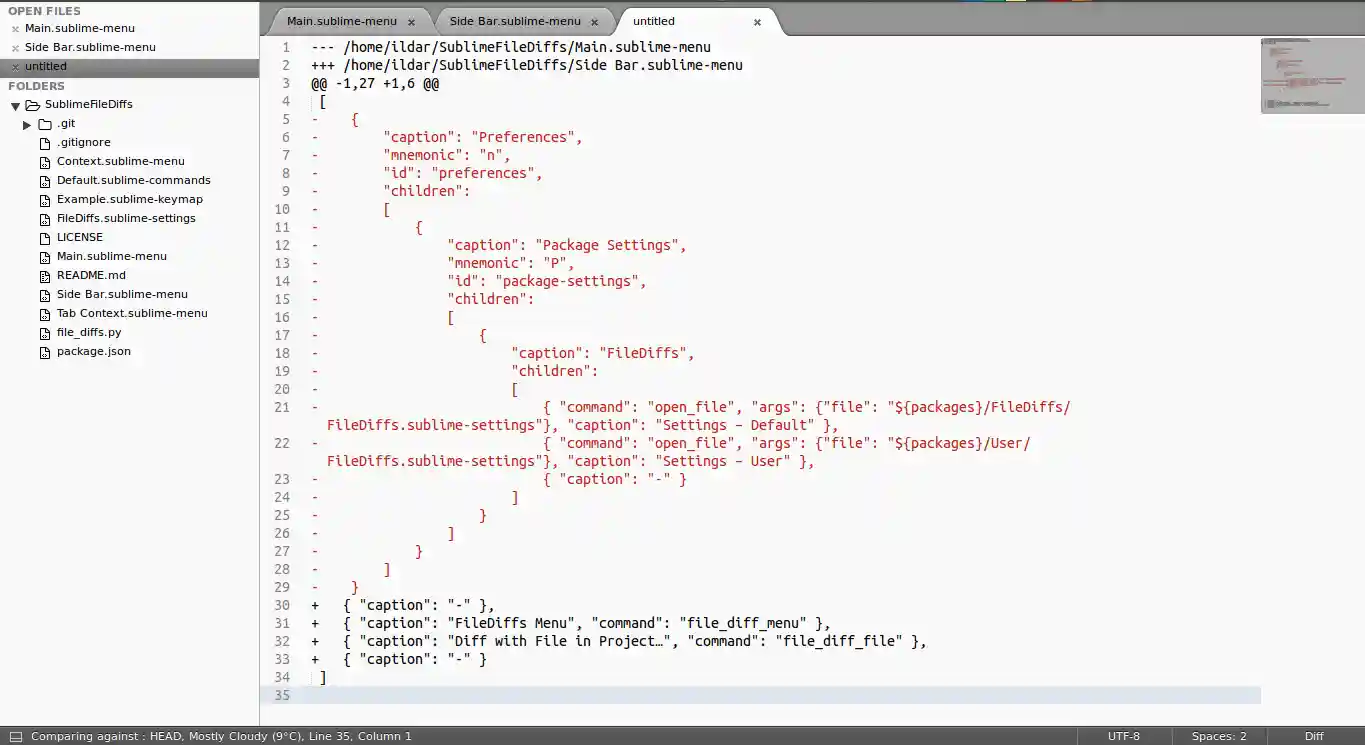The width and height of the screenshot is (1365, 745).
Task: Click the LICENSE file icon
Action: click(x=45, y=238)
